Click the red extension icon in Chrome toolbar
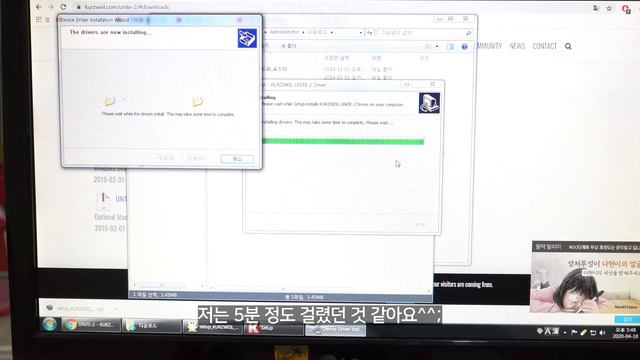The height and width of the screenshot is (360, 640). (626, 9)
